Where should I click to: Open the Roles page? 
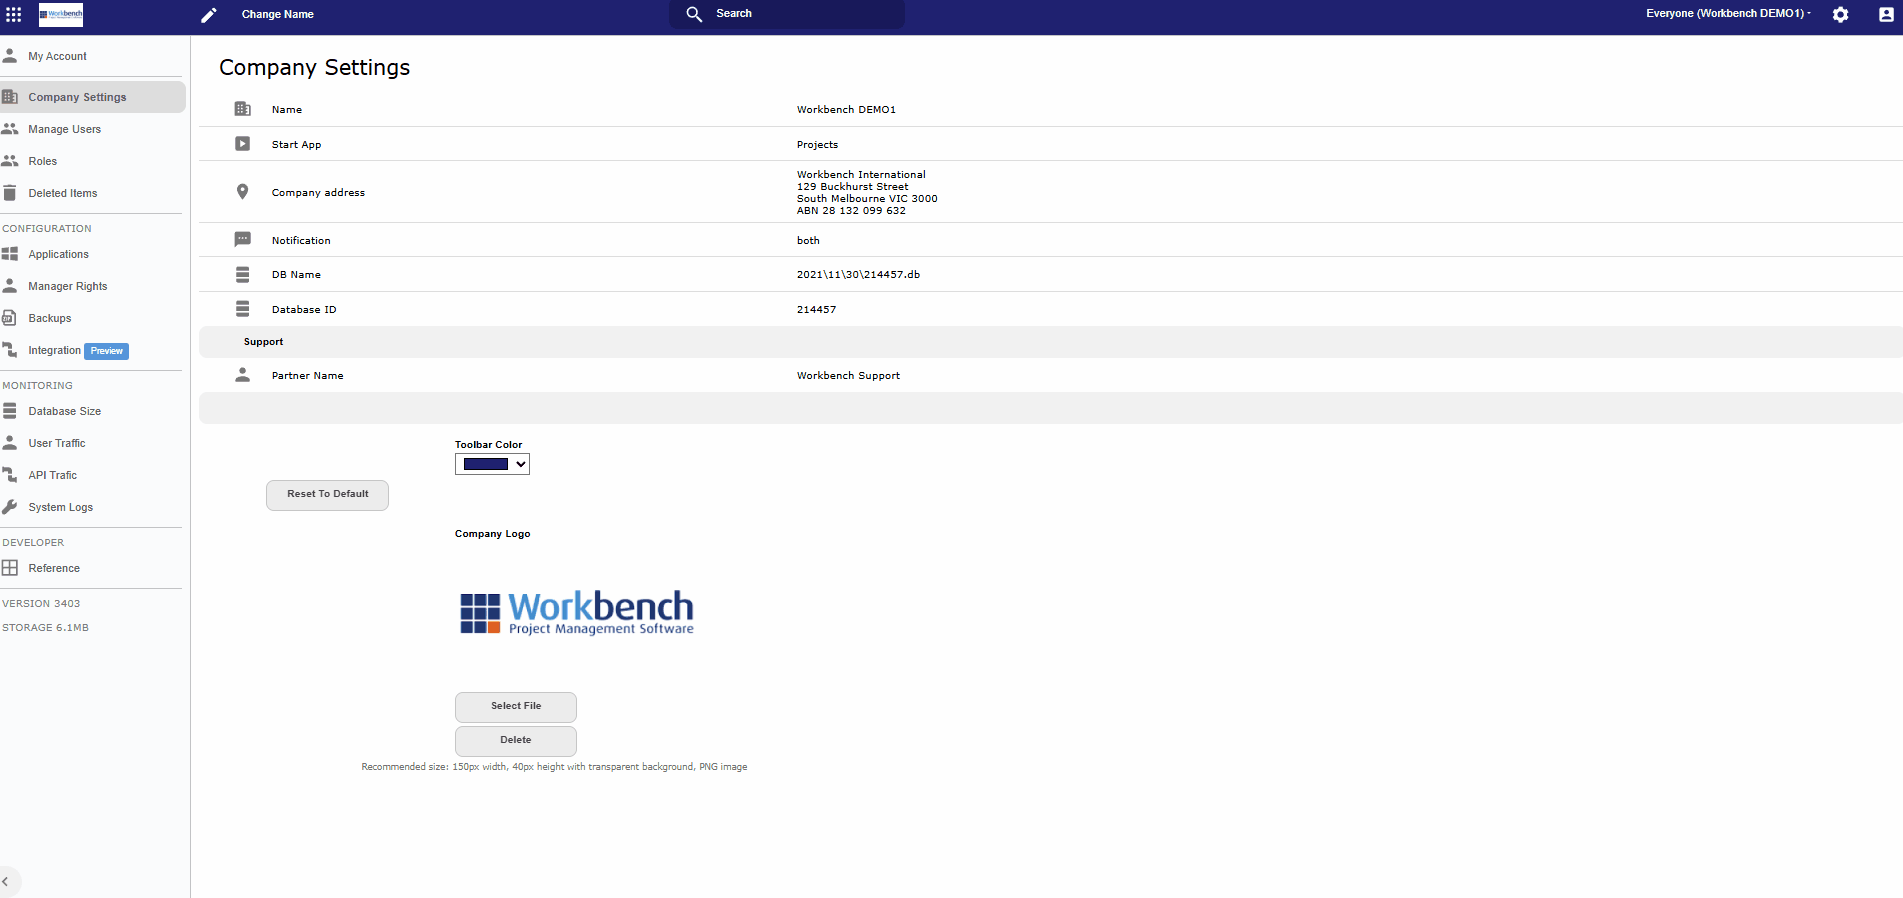point(42,161)
